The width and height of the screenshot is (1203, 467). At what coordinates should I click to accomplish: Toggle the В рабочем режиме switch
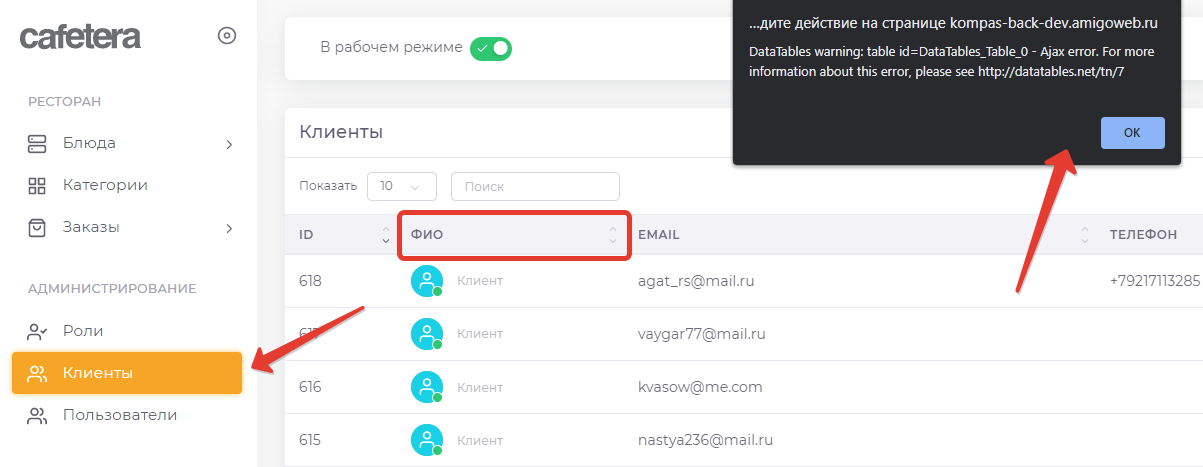click(491, 47)
